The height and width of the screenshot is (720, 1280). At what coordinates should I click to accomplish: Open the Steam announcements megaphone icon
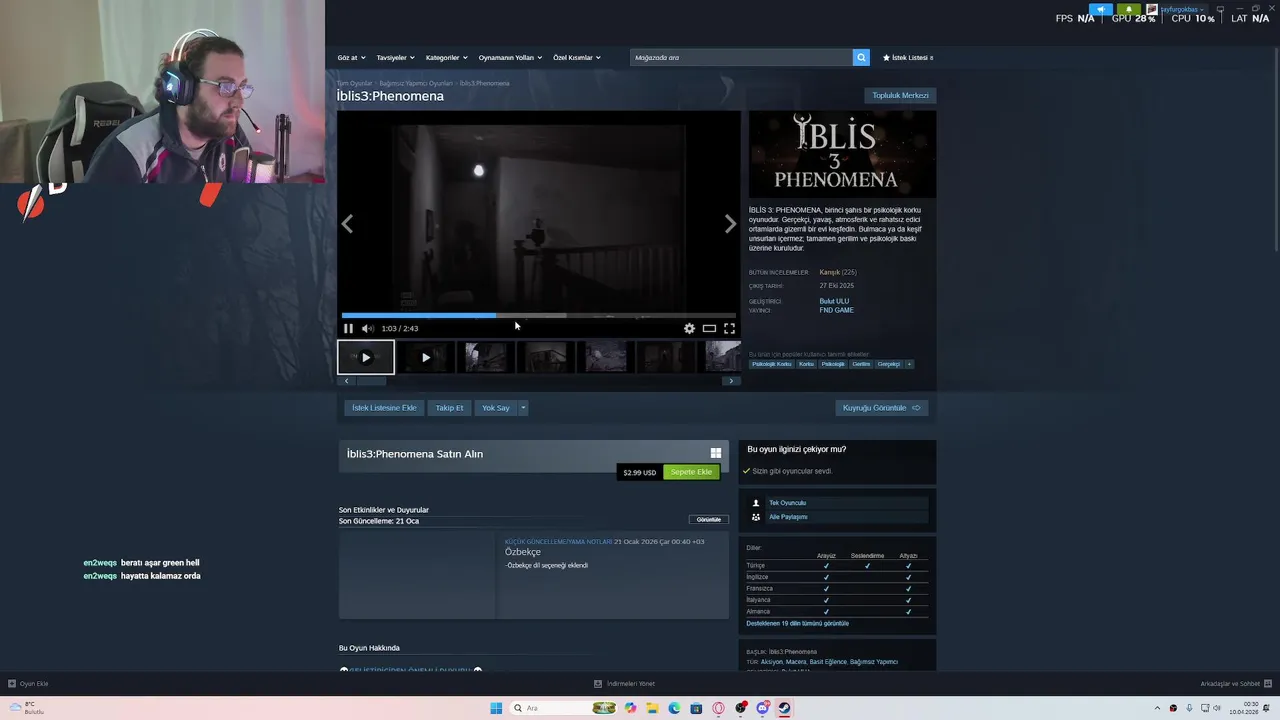click(x=1101, y=9)
